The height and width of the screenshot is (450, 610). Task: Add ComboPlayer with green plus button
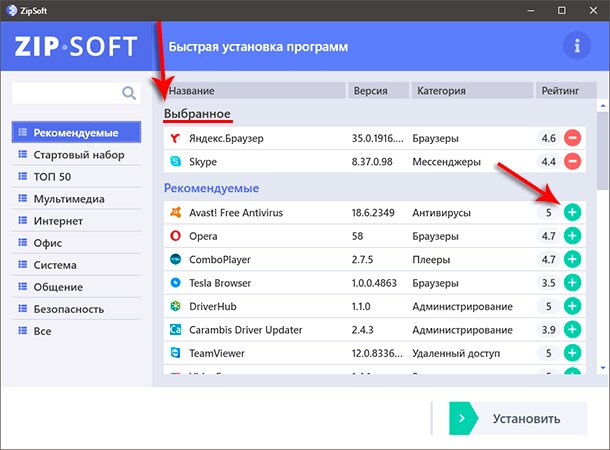pyautogui.click(x=572, y=259)
